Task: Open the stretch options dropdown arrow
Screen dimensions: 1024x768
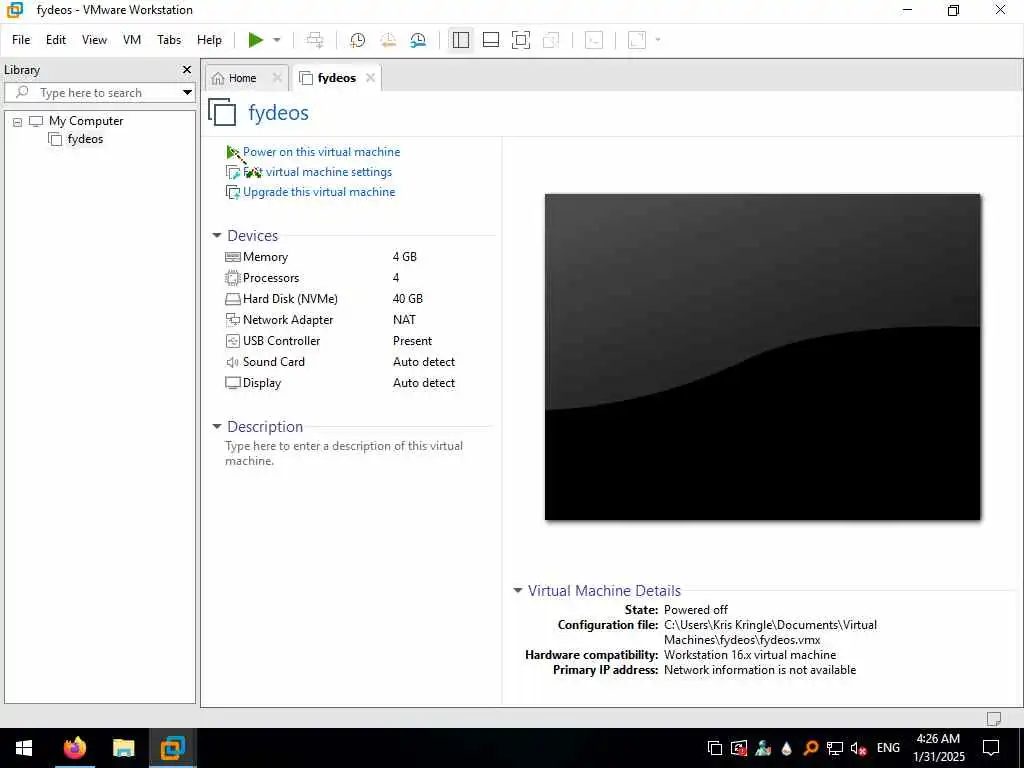Action: pos(658,40)
